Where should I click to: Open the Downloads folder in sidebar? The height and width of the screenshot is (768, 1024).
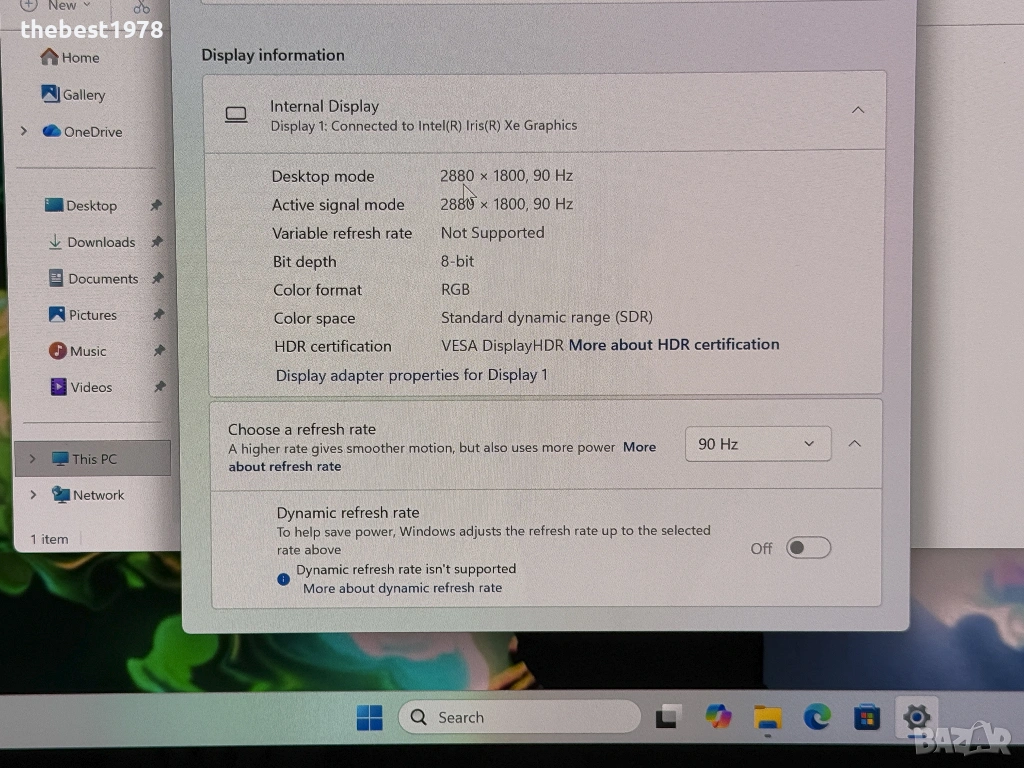click(100, 242)
